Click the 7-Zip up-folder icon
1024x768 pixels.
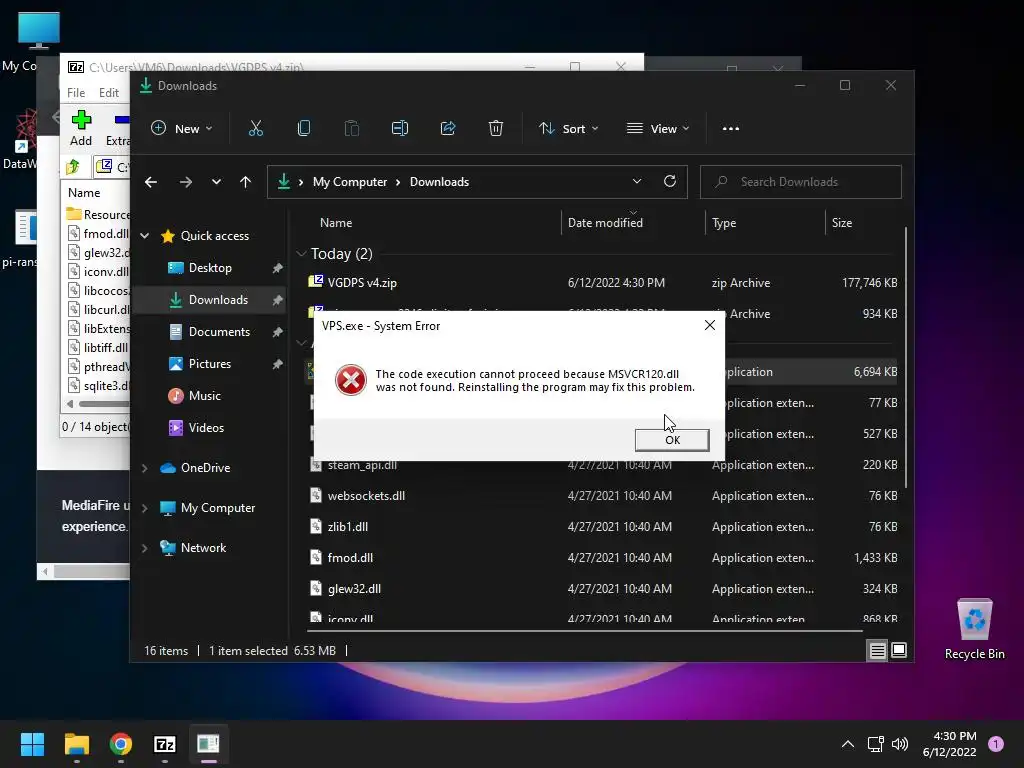pos(73,167)
